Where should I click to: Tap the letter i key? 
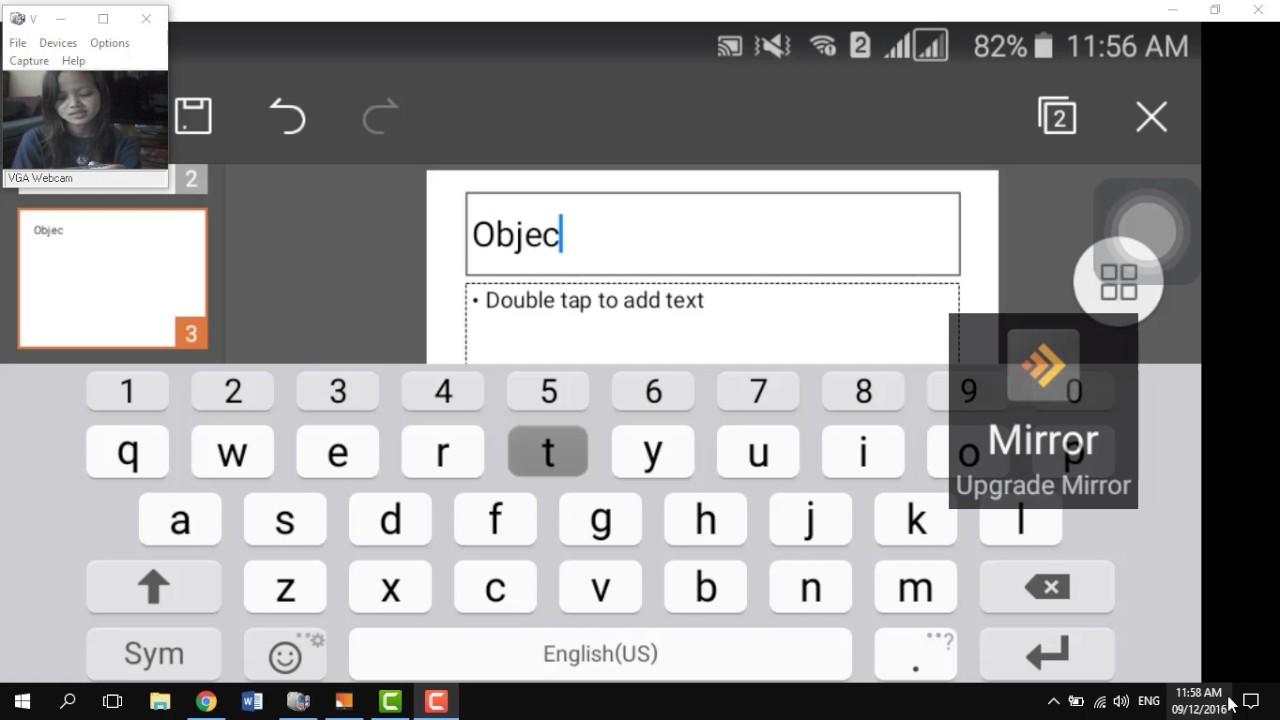pyautogui.click(x=863, y=453)
